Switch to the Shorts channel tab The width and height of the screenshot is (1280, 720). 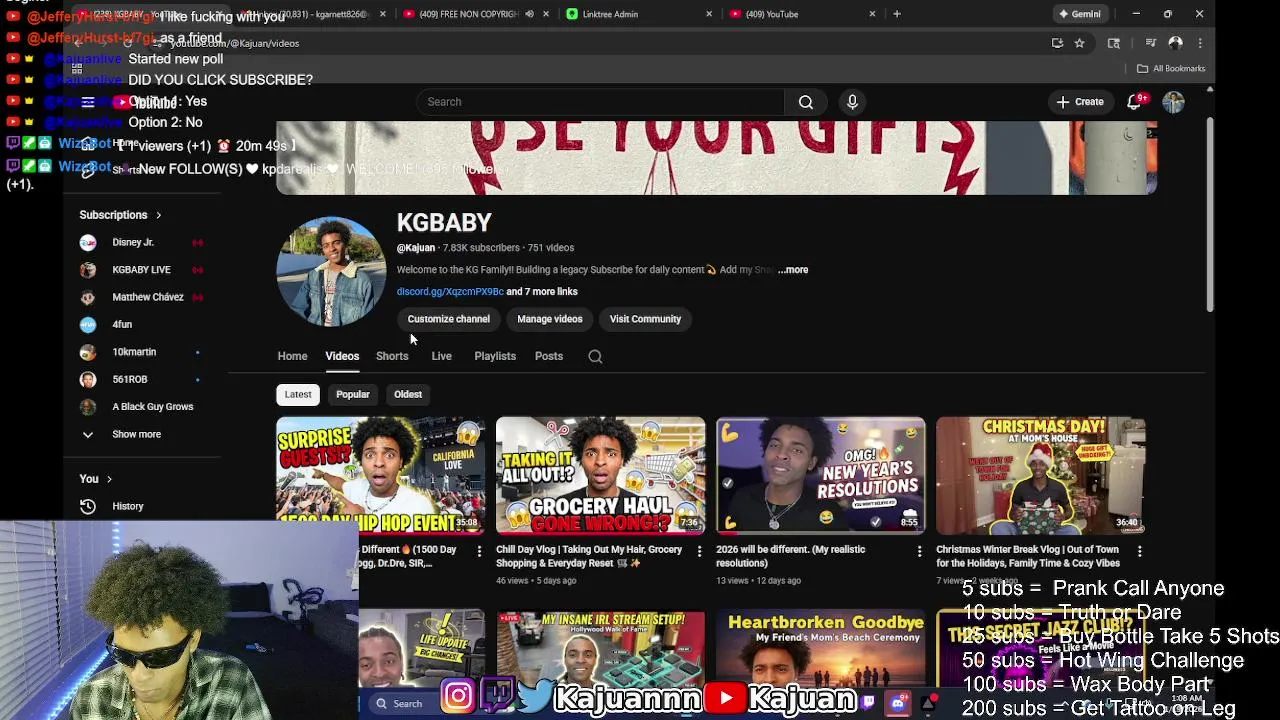(392, 356)
